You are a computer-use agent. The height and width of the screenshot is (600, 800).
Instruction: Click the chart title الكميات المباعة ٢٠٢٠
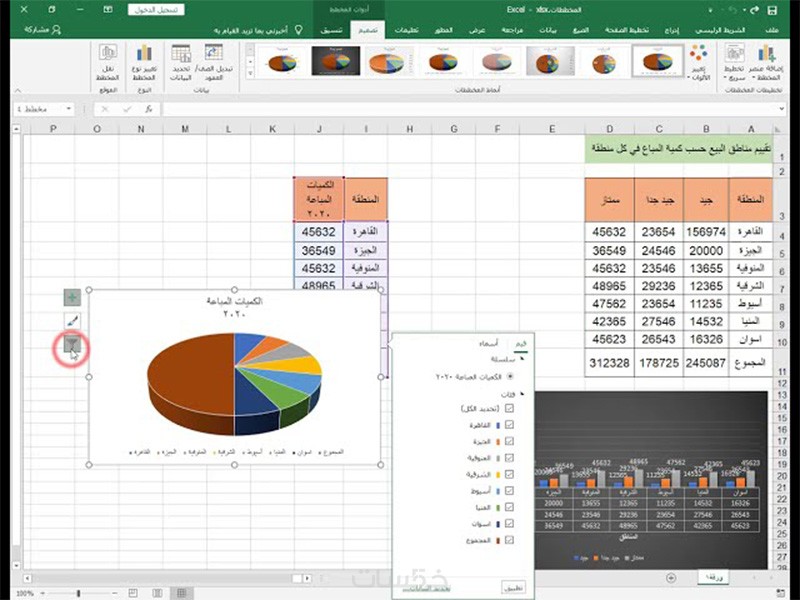[x=234, y=307]
